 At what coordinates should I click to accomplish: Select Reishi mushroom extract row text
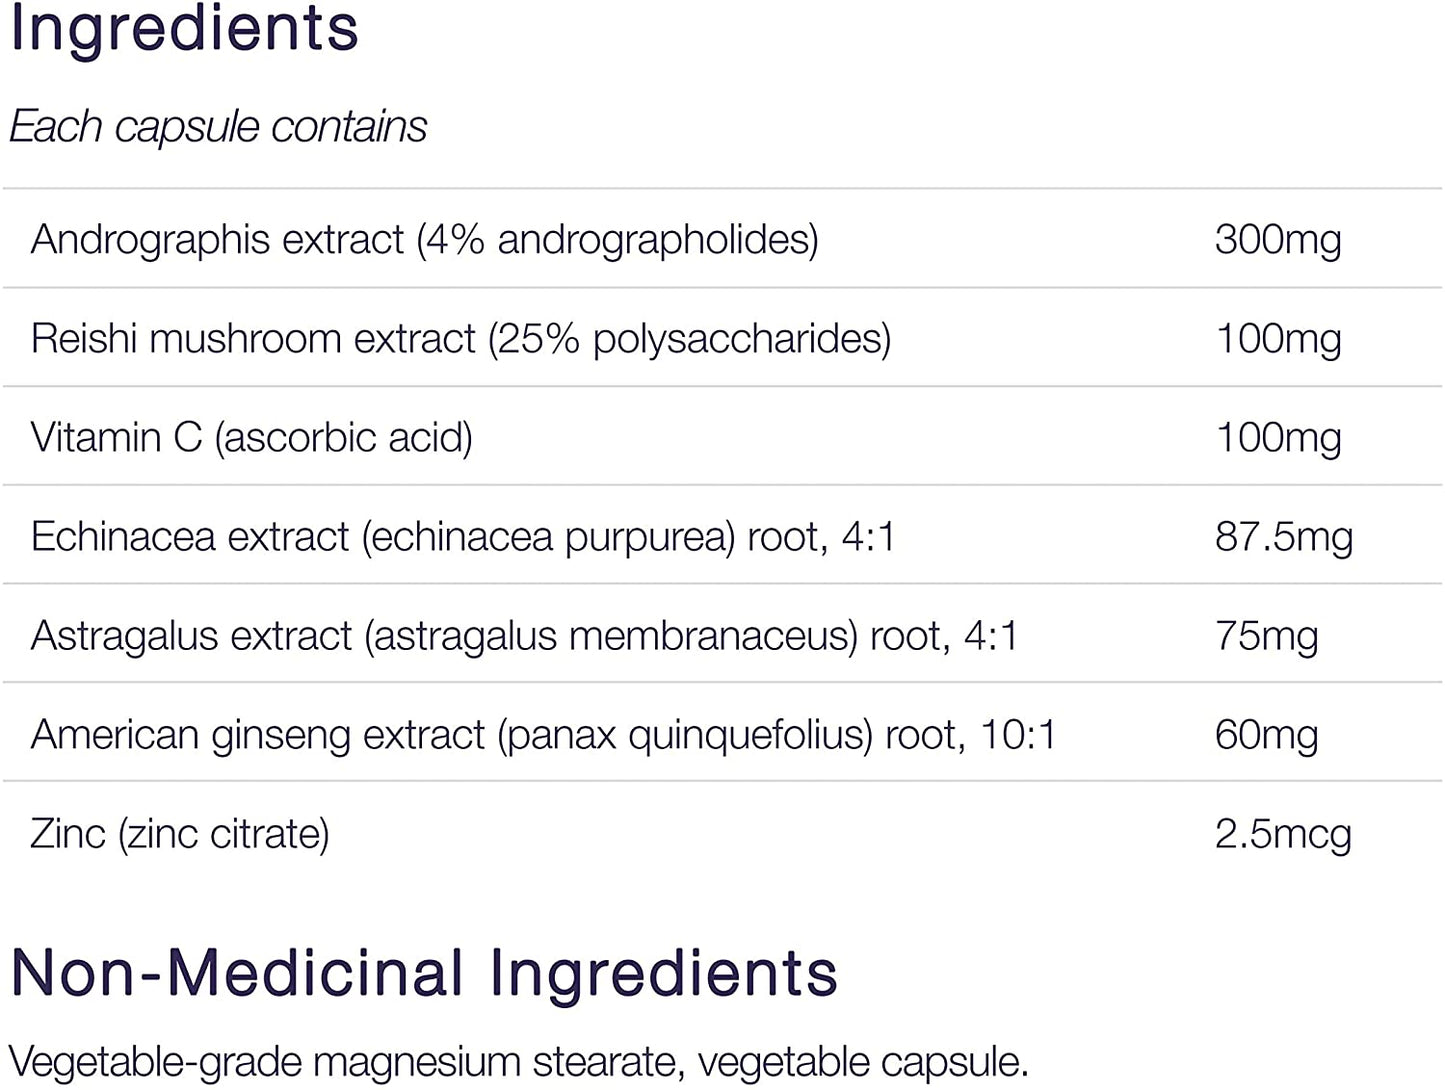pos(460,339)
